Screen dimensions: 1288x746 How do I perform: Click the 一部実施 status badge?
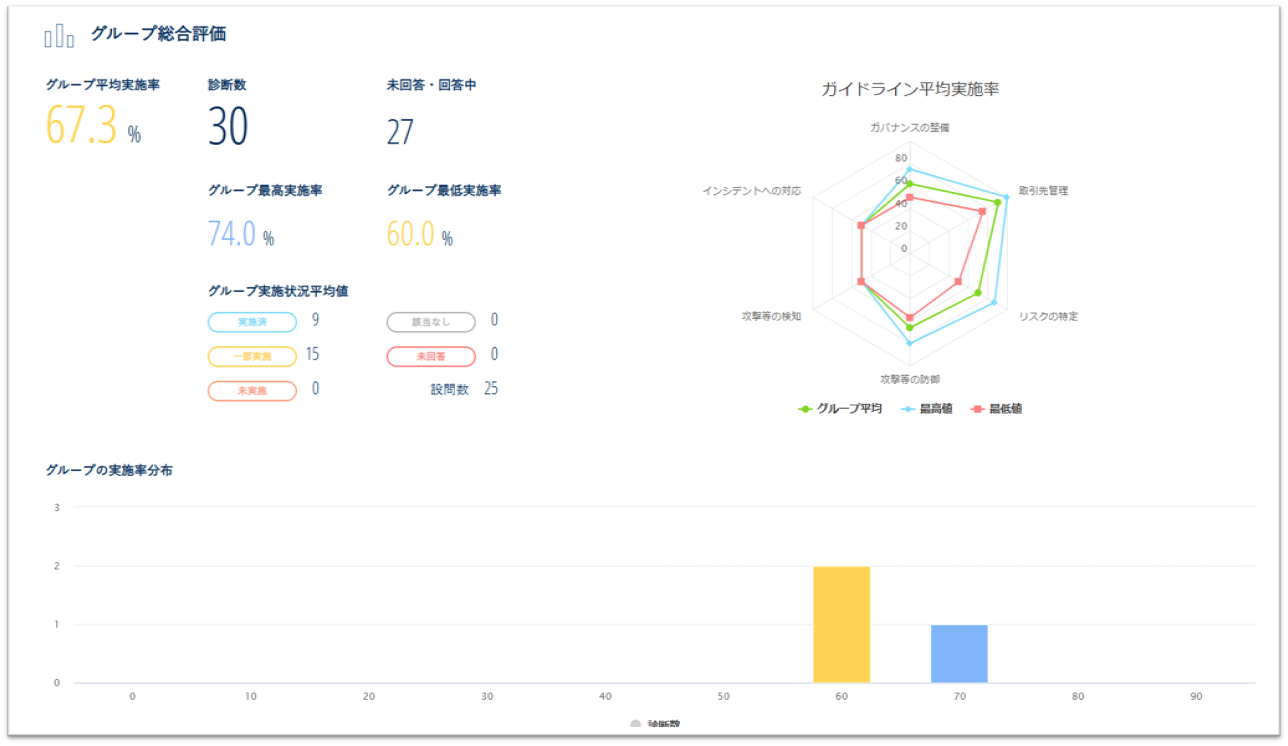(252, 356)
